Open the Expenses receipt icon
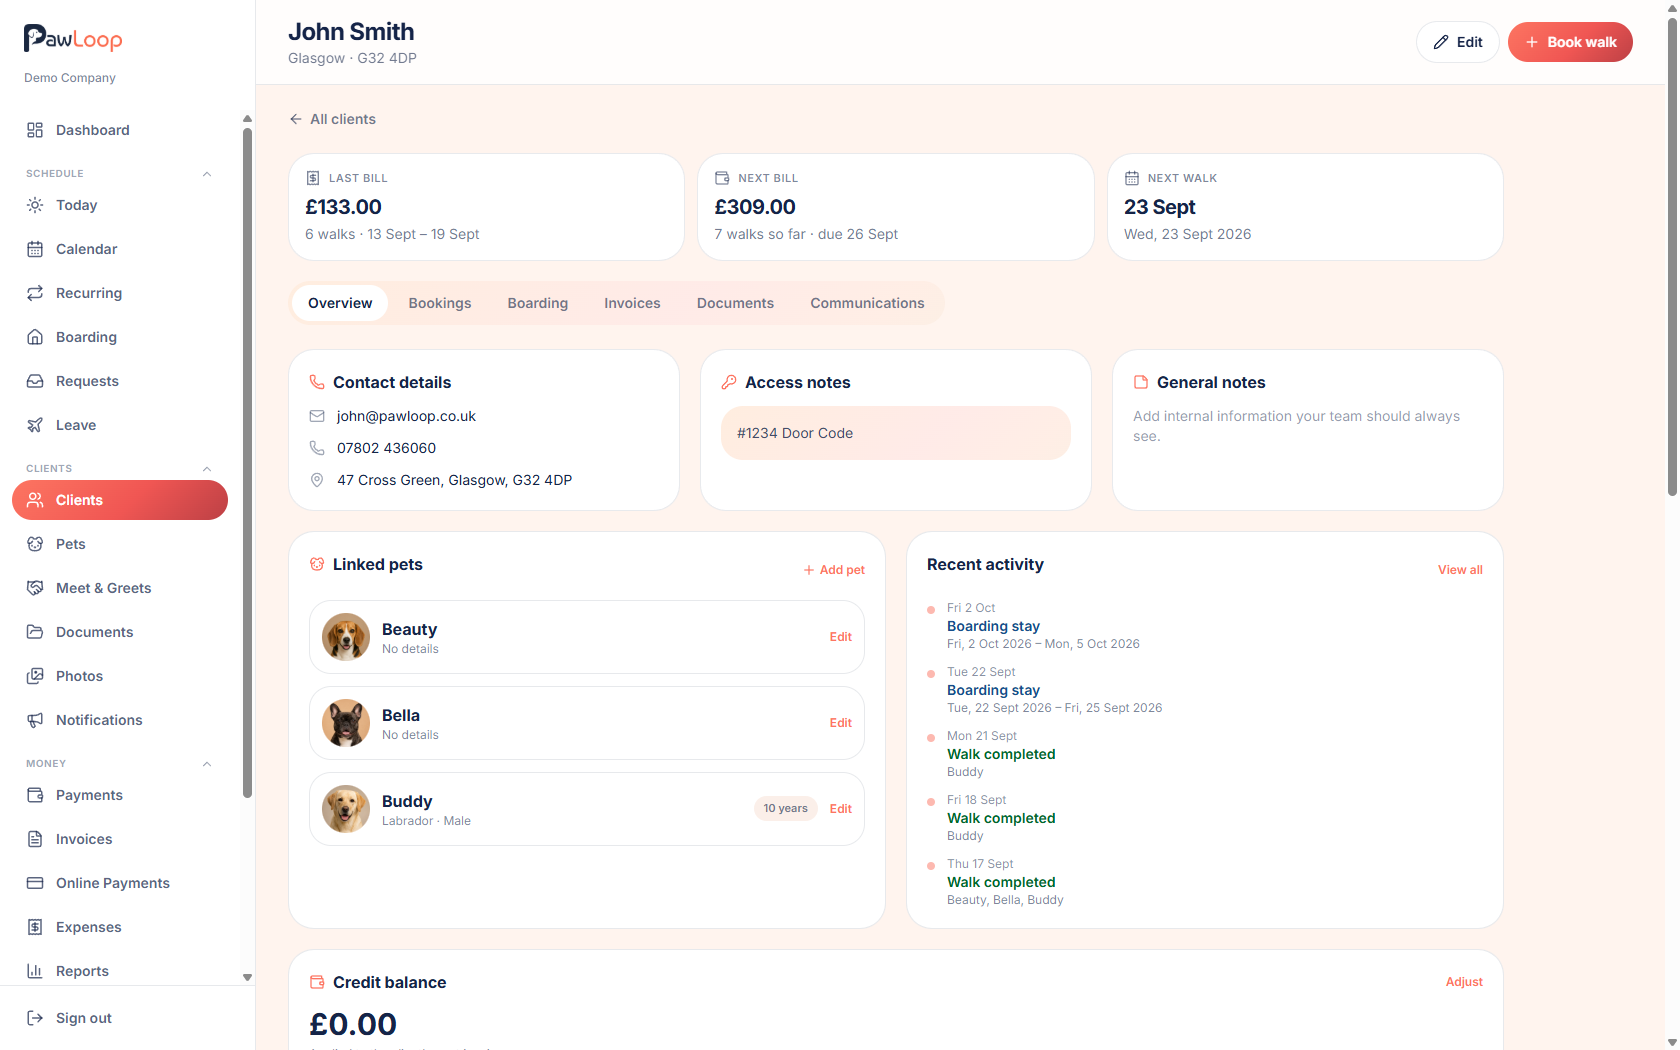 tap(35, 927)
